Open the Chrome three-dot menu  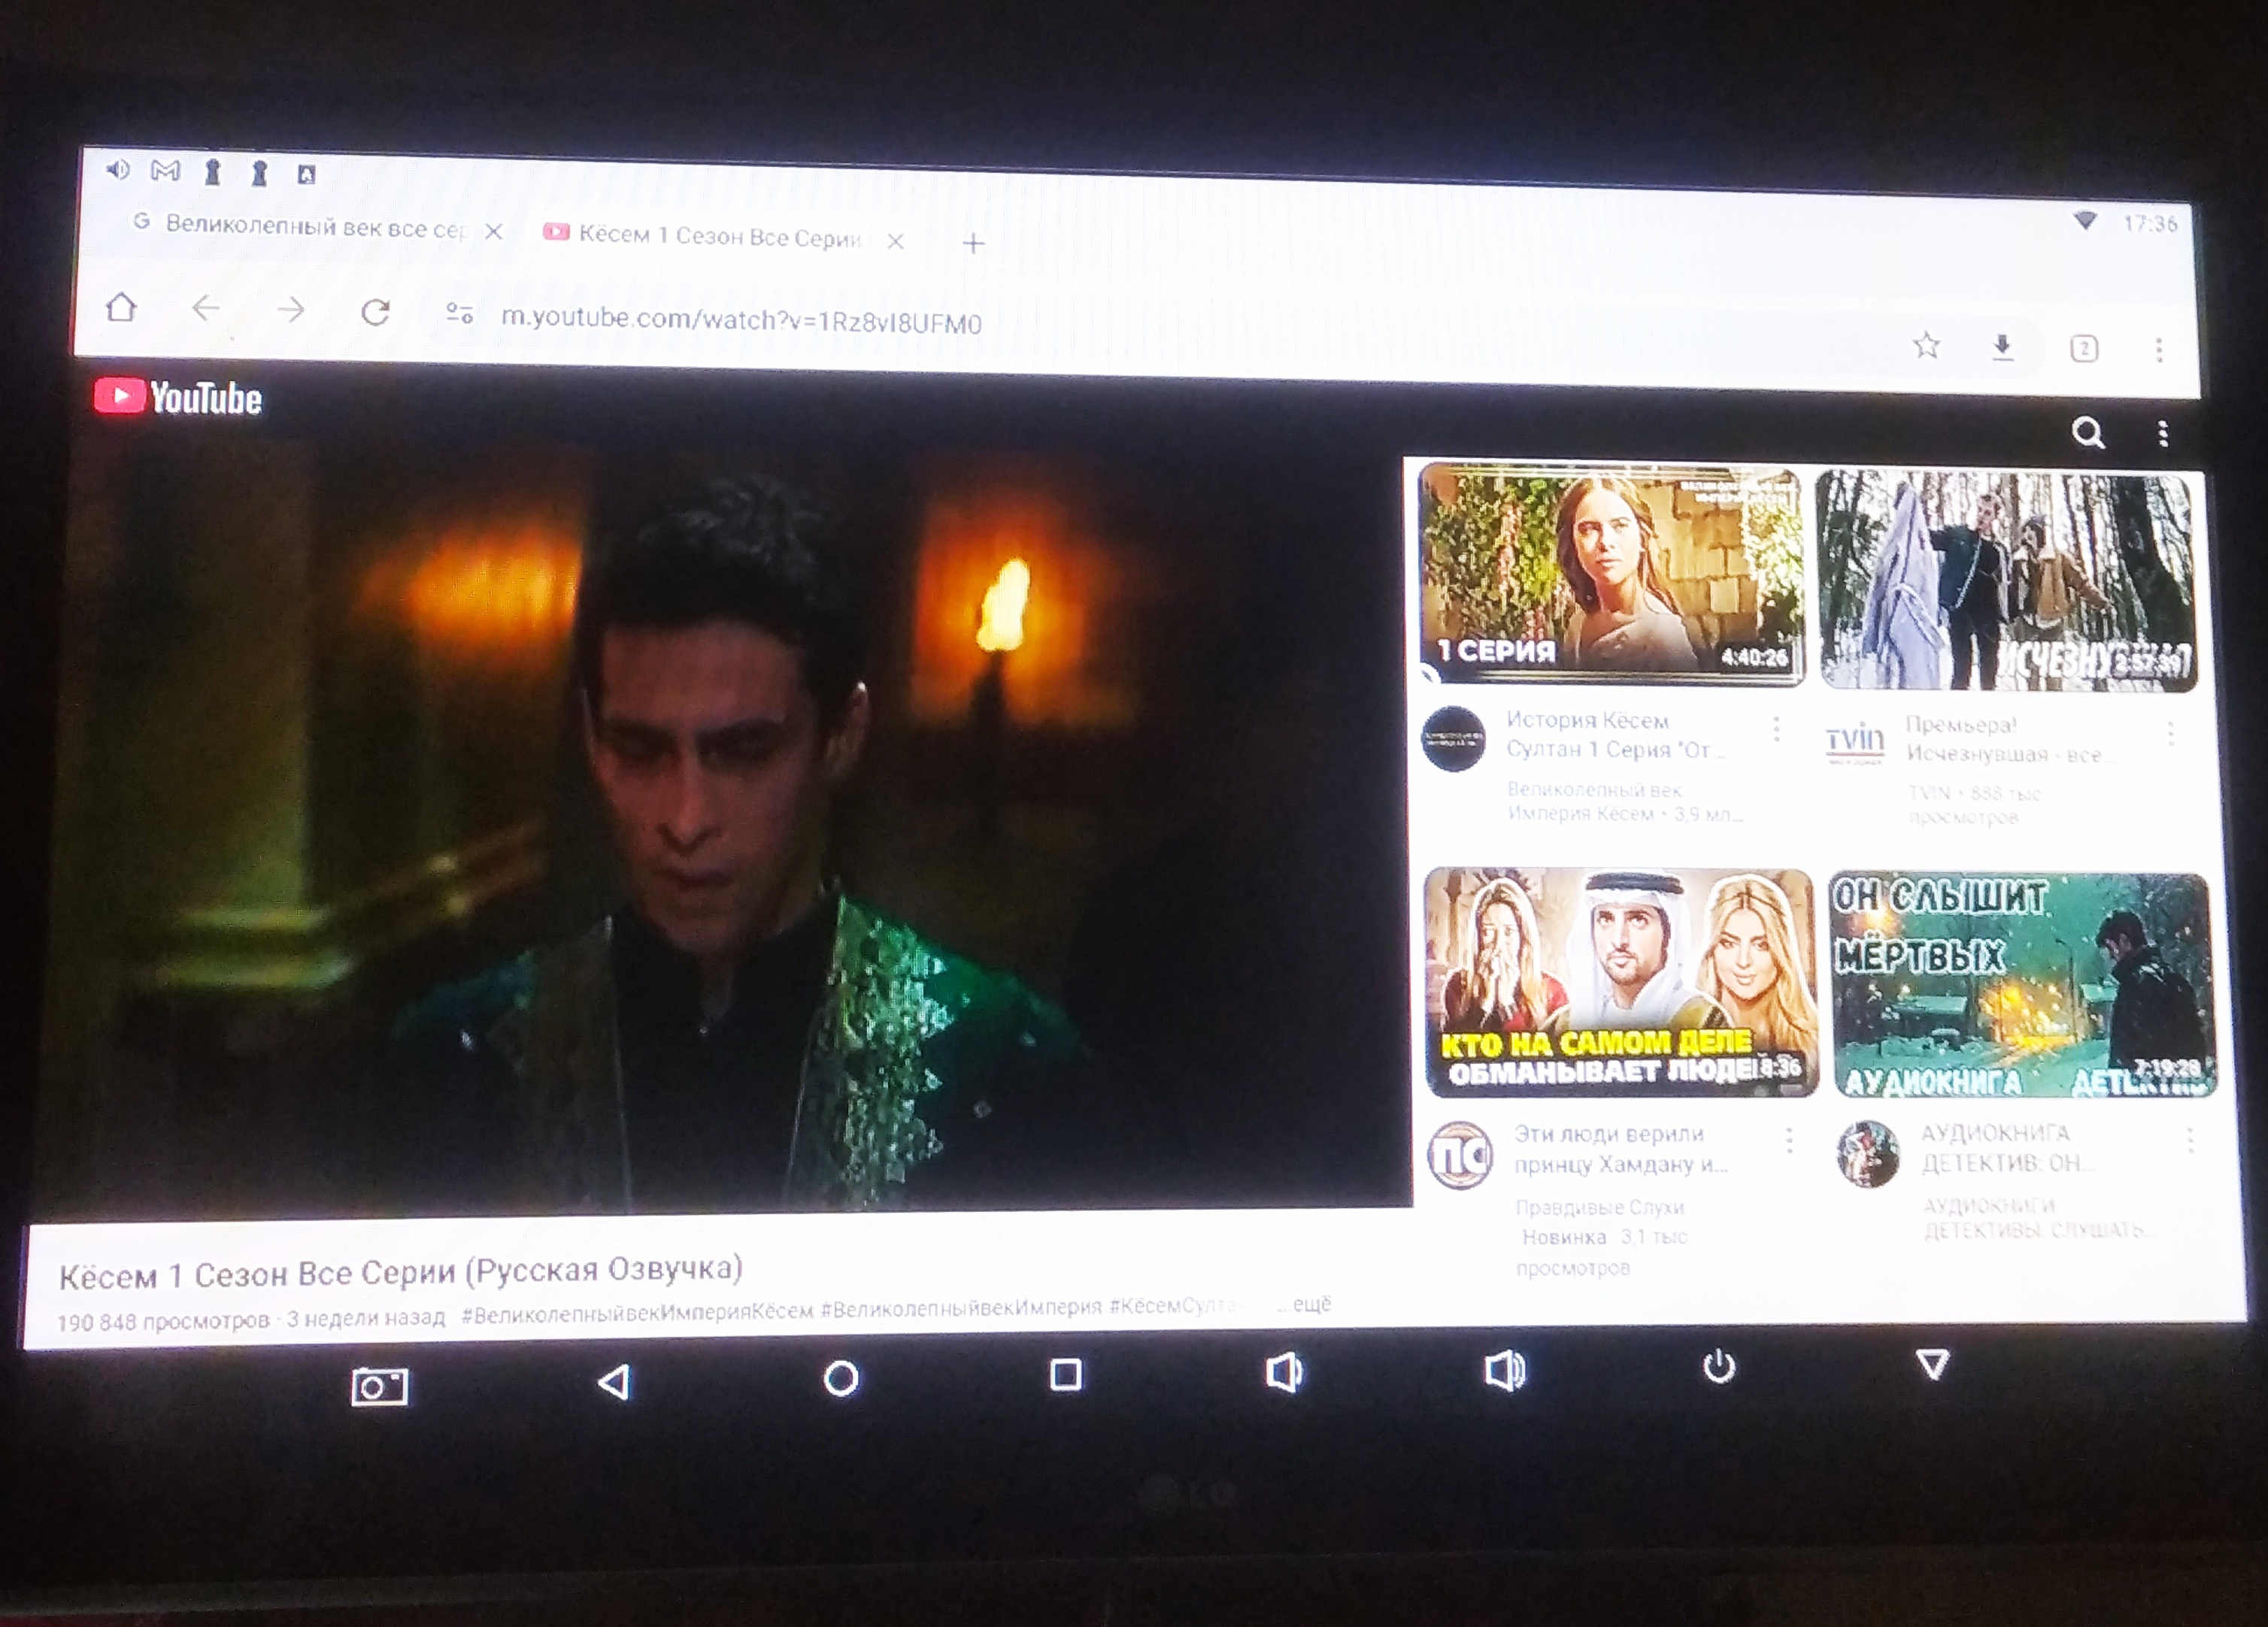click(2159, 350)
